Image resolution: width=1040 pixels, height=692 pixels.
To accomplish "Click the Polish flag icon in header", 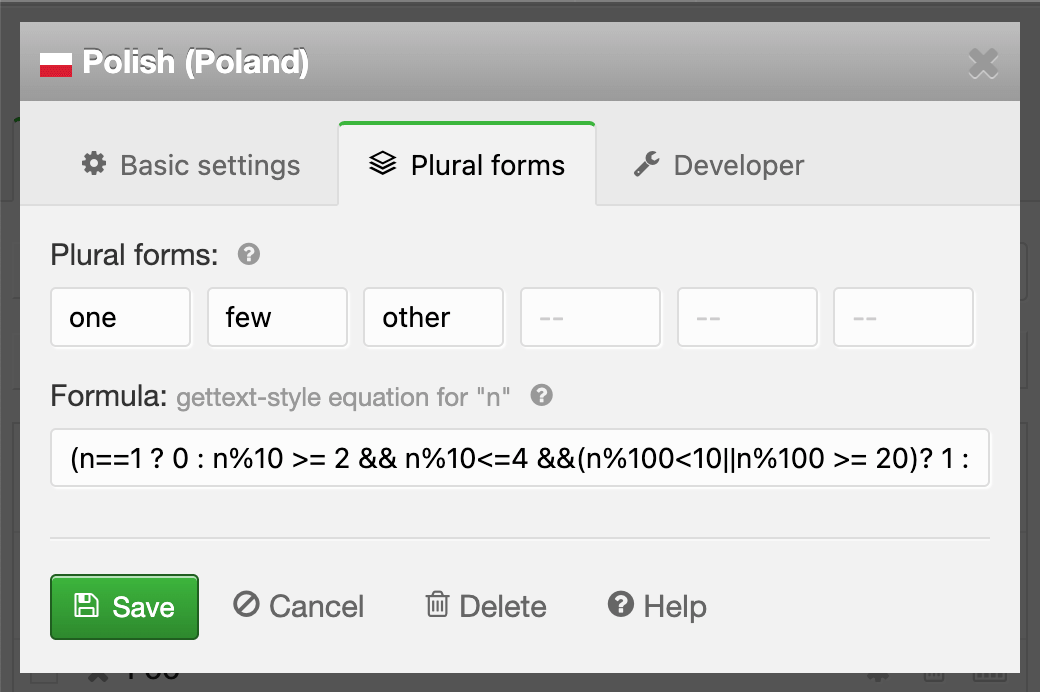I will (x=56, y=65).
